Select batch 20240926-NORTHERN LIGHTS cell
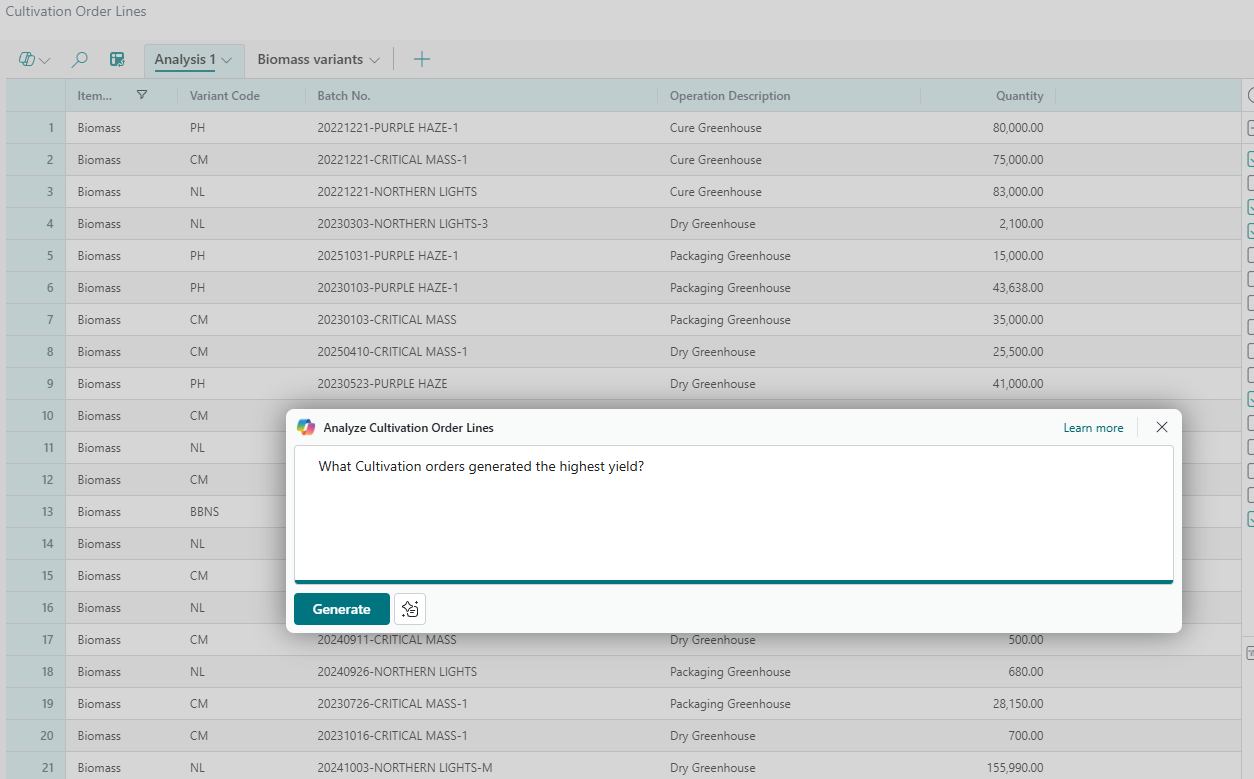 click(x=397, y=672)
